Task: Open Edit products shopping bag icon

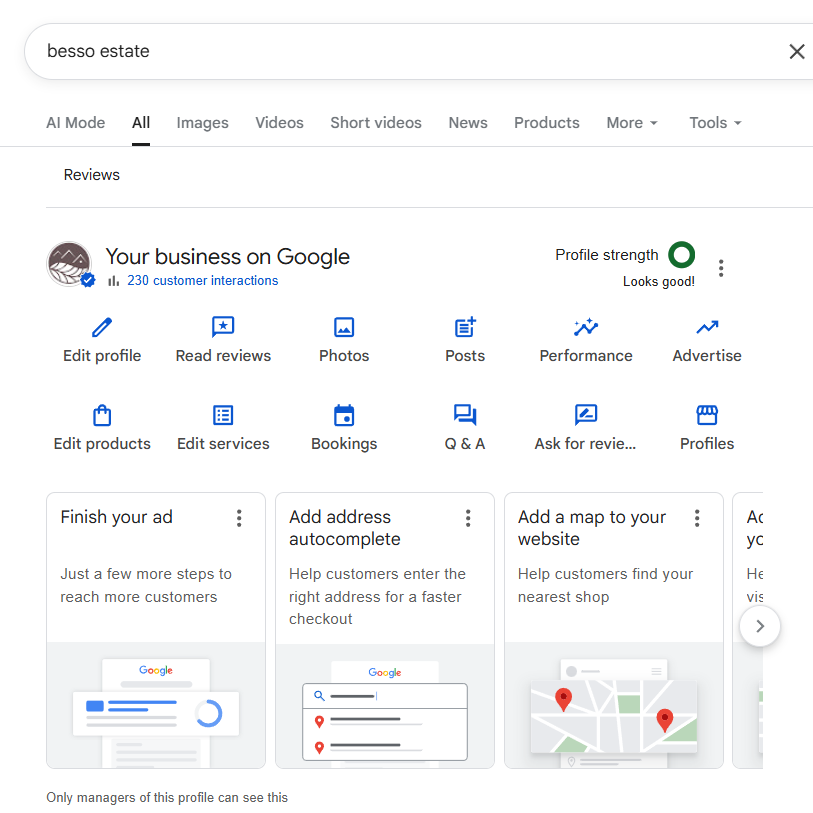Action: point(102,415)
